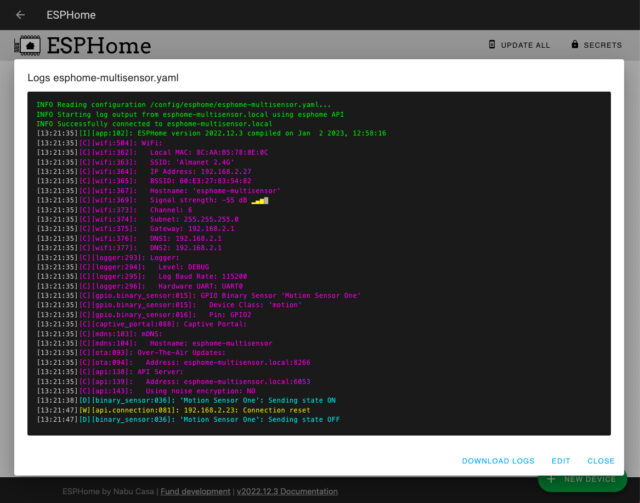Click the API Address local:6053 line
The width and height of the screenshot is (640, 503).
(173, 382)
